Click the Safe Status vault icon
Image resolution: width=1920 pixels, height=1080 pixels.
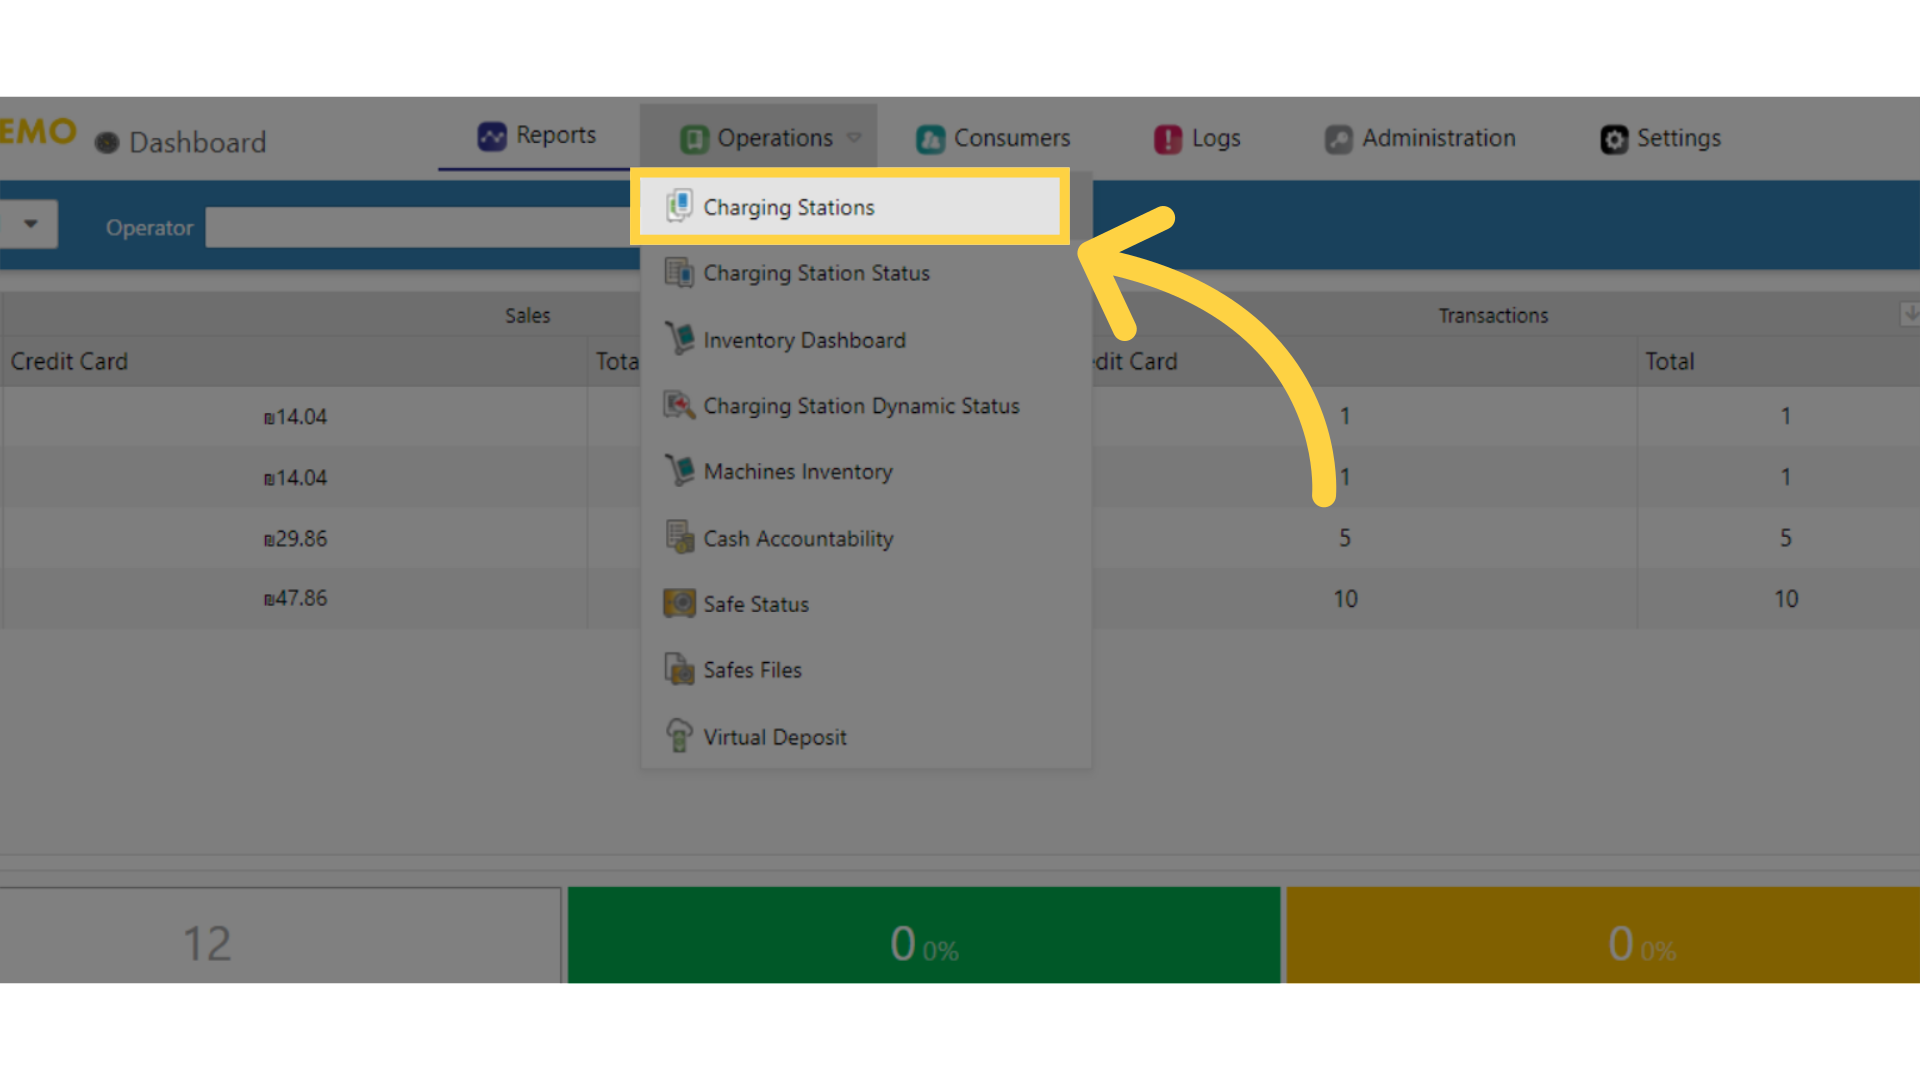(680, 603)
